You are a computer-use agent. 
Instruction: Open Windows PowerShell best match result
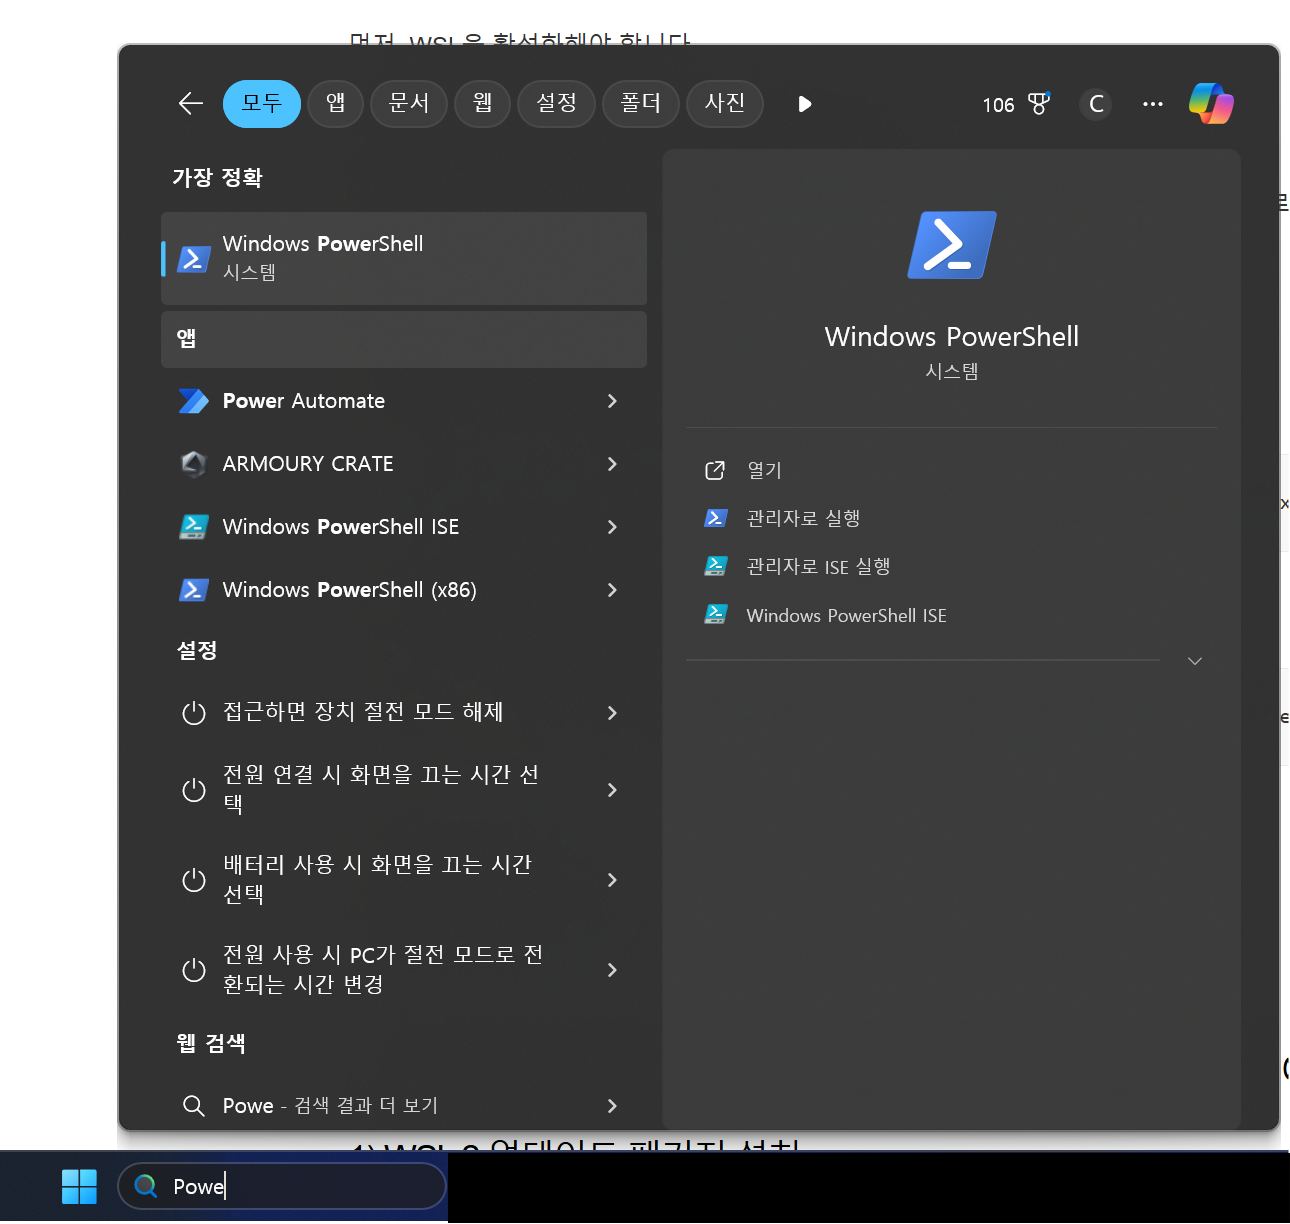(404, 258)
